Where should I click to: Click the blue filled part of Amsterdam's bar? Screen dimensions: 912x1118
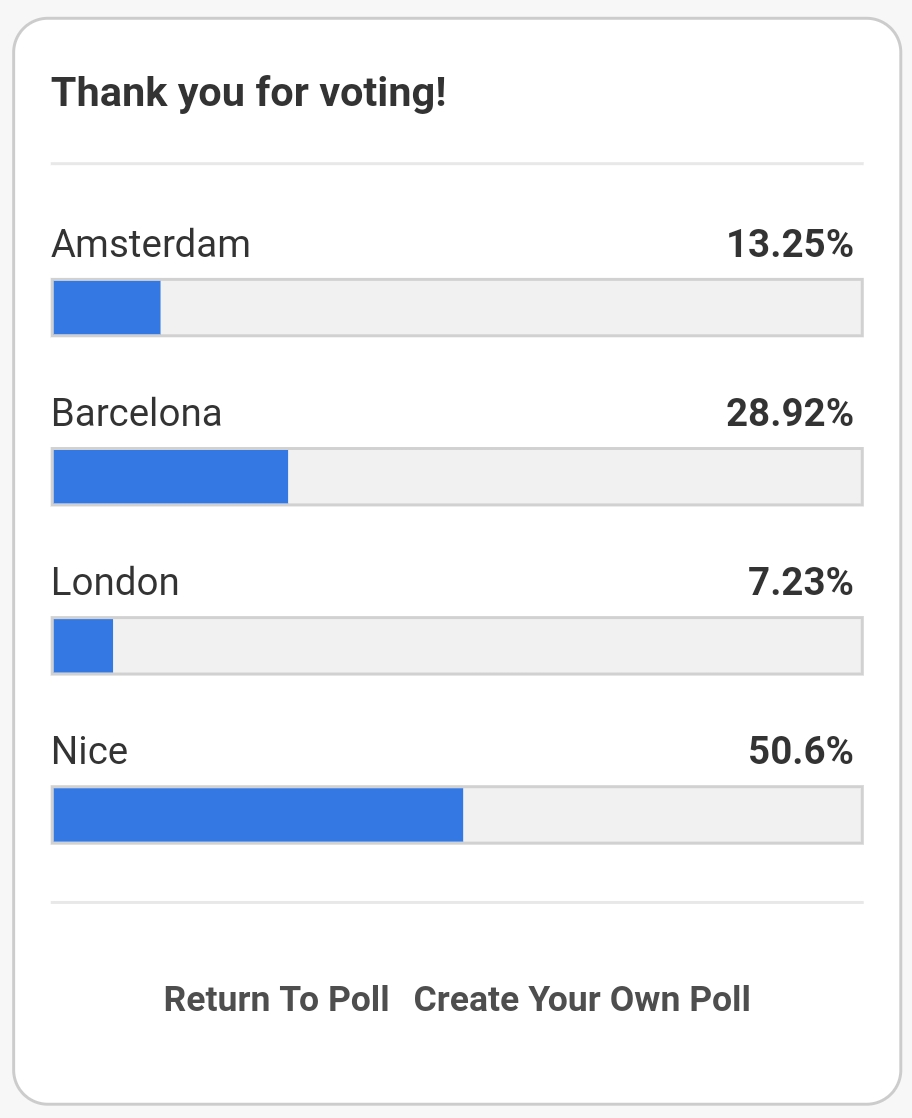click(107, 308)
